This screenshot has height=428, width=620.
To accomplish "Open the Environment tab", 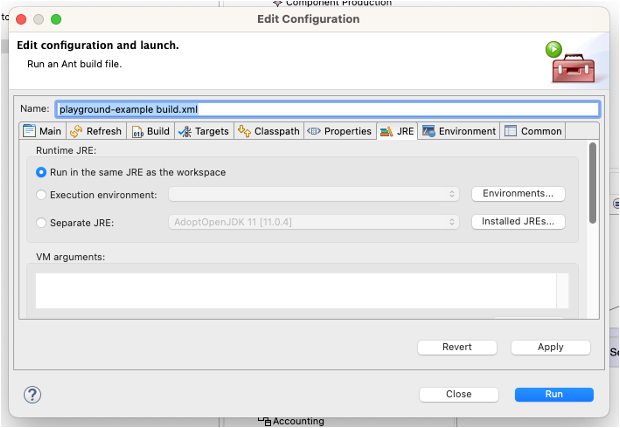I will click(x=459, y=131).
